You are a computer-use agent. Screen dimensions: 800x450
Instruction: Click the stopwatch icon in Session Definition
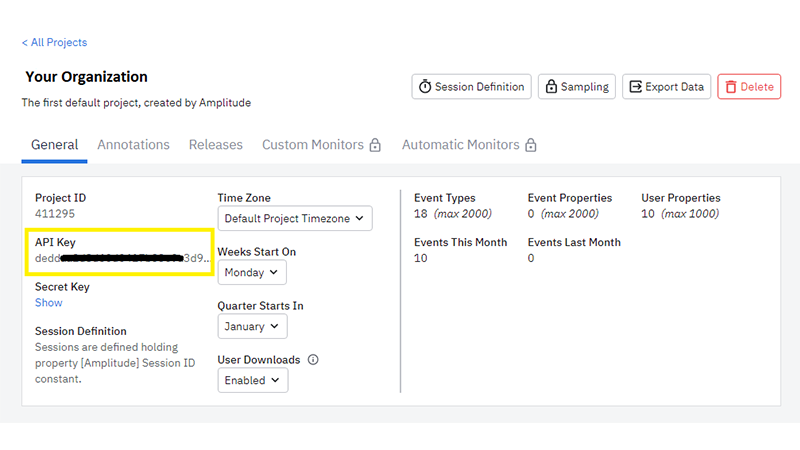pyautogui.click(x=425, y=87)
